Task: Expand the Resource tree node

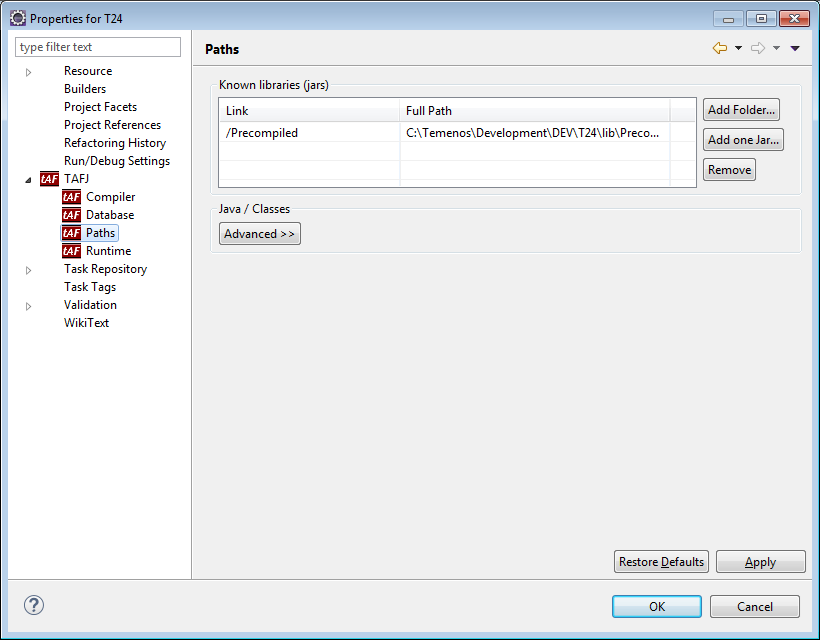Action: (x=29, y=72)
